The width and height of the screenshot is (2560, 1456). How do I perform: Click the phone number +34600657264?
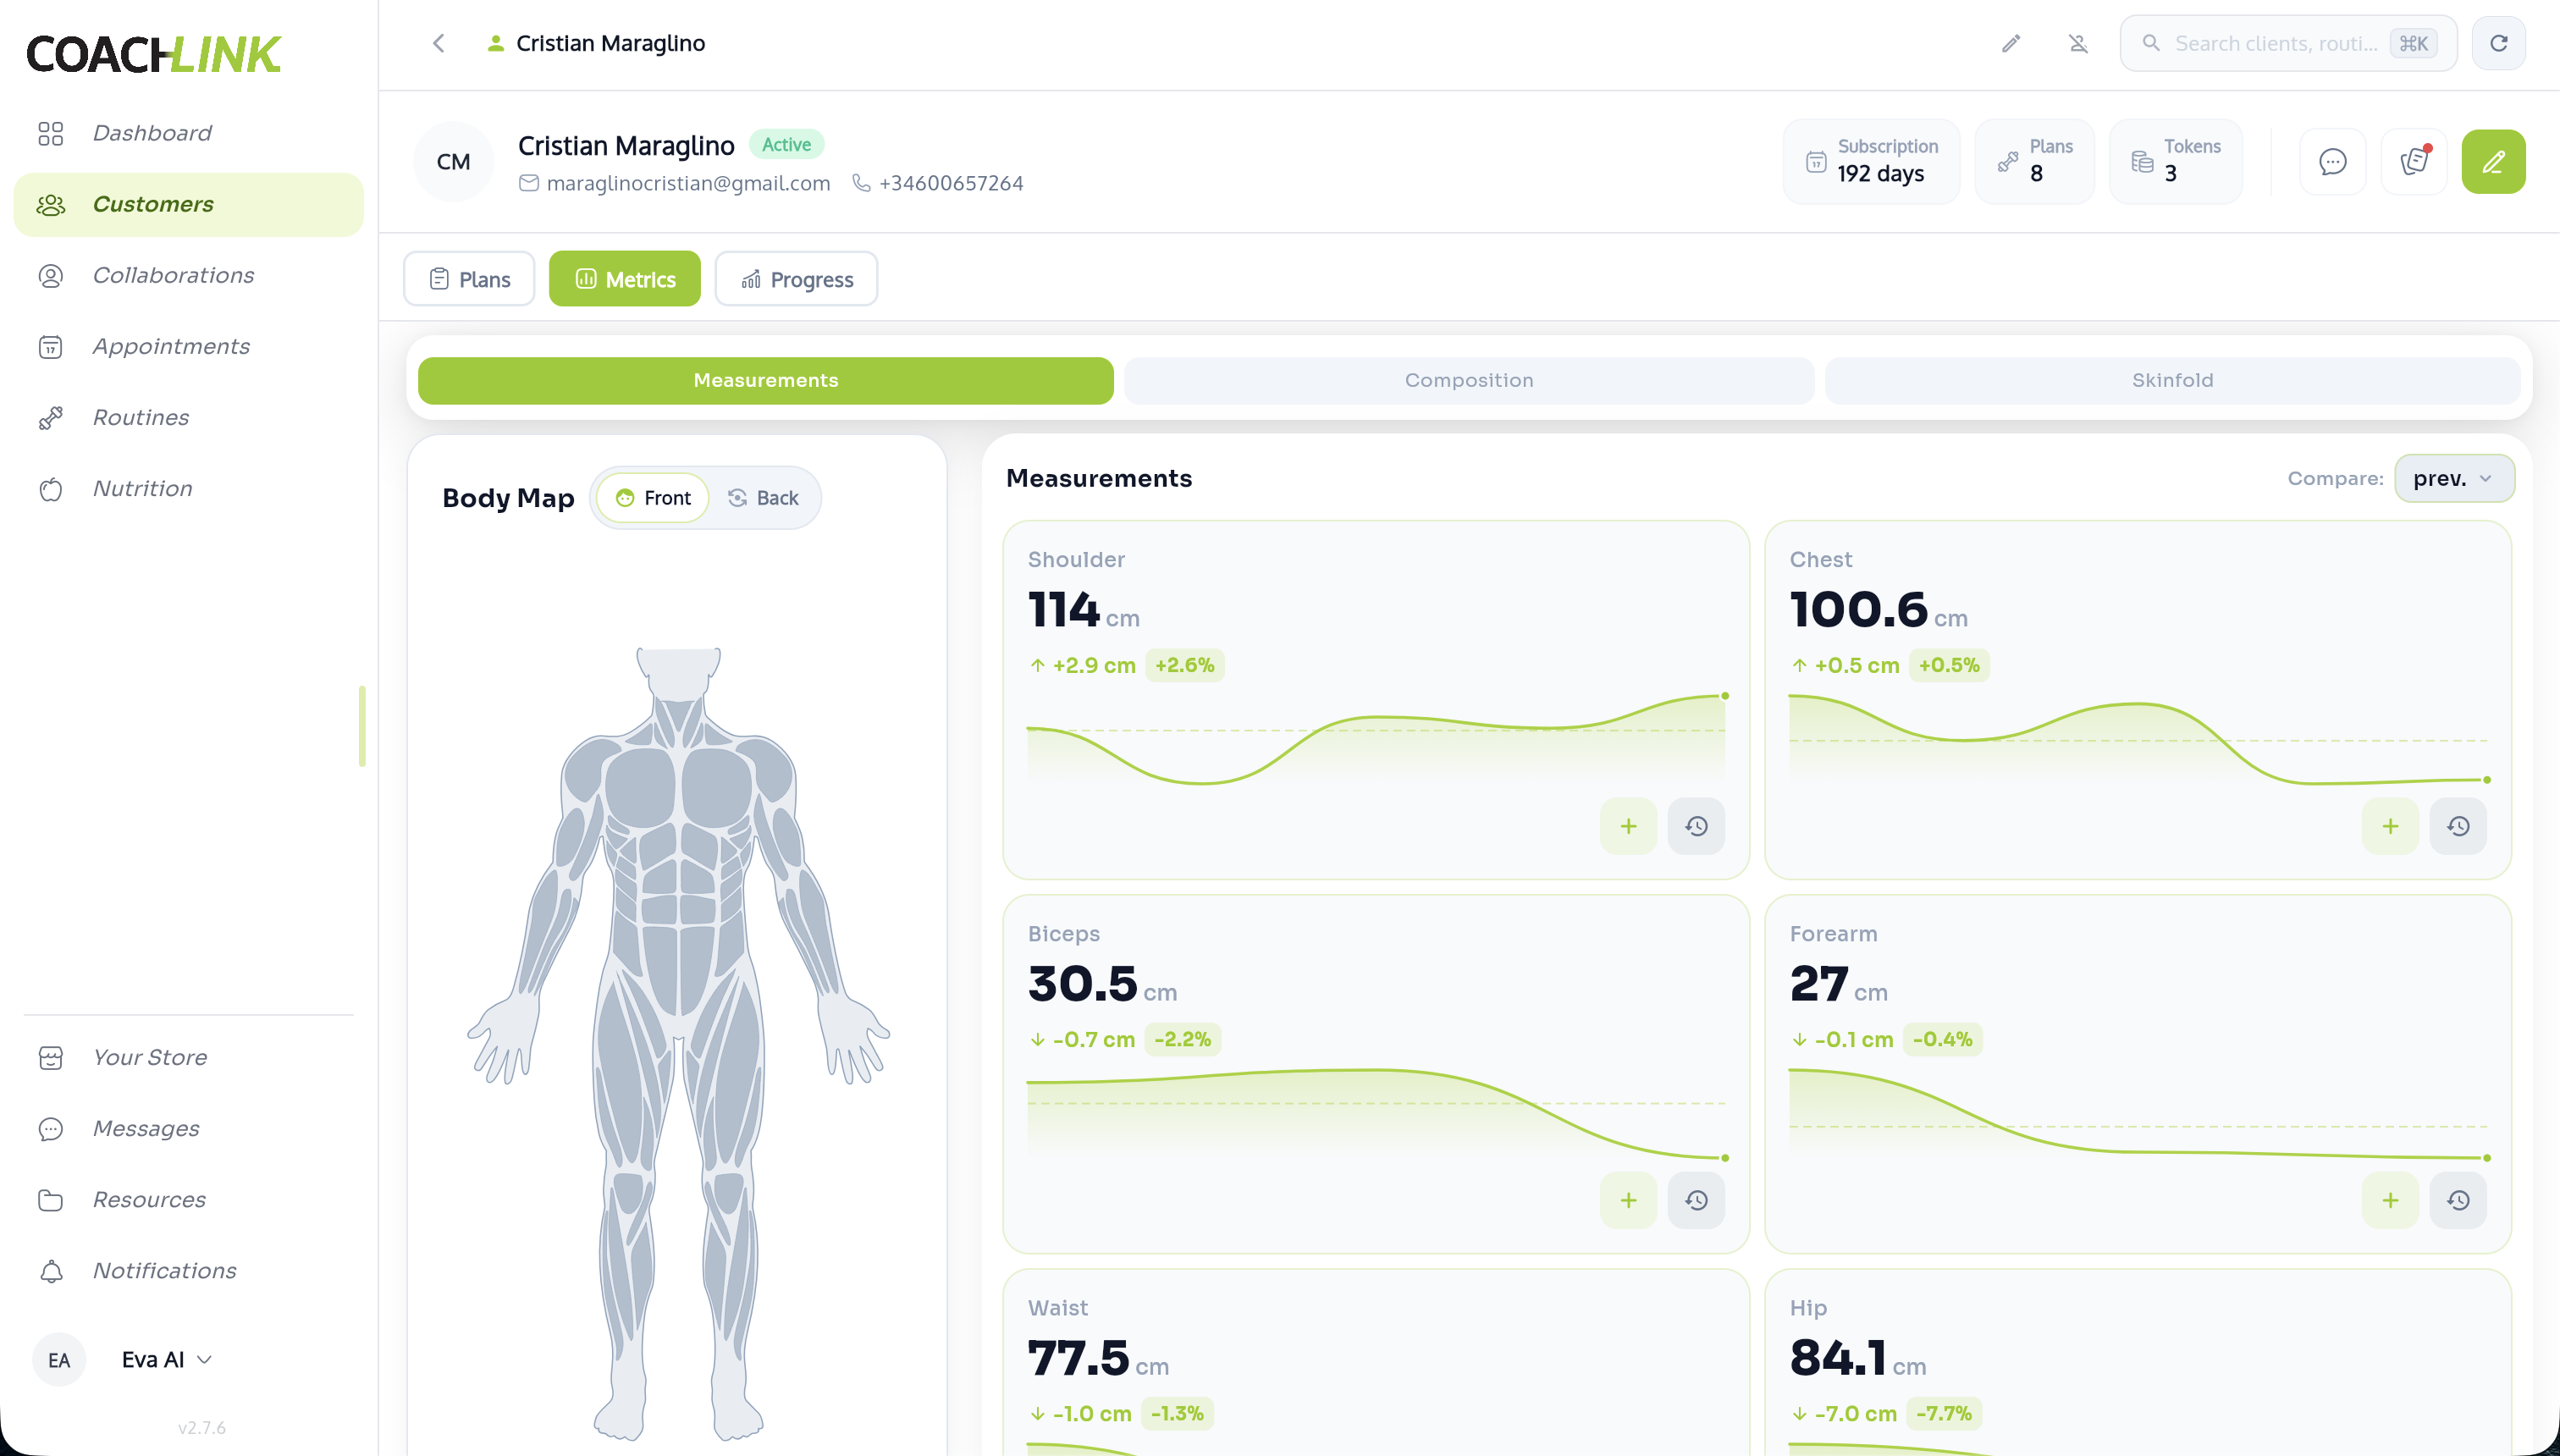pos(951,183)
